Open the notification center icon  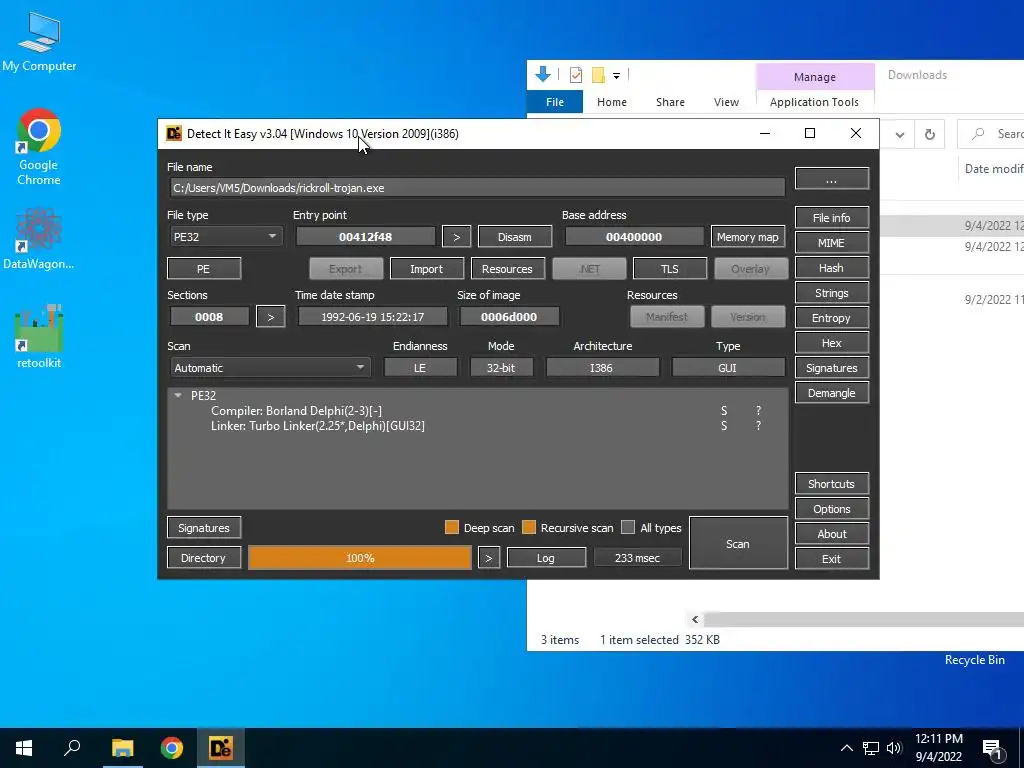coord(992,749)
